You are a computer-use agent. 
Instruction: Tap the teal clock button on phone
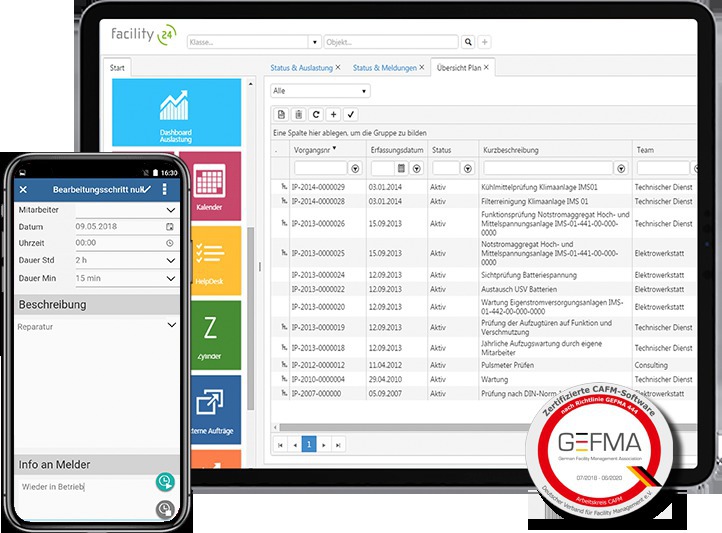(x=165, y=481)
